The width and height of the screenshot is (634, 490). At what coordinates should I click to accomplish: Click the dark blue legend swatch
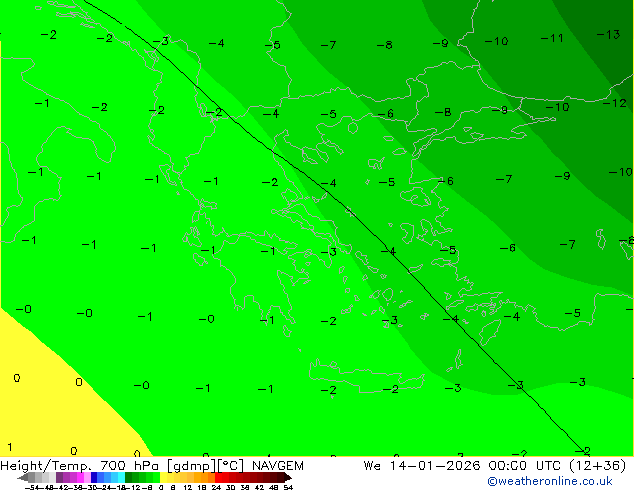pyautogui.click(x=94, y=477)
